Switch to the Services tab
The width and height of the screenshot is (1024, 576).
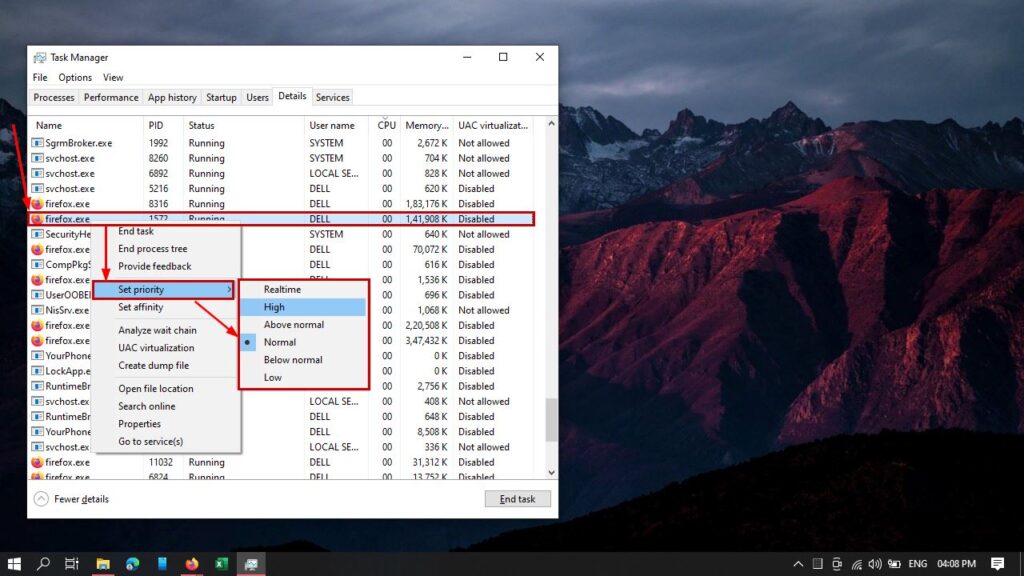pyautogui.click(x=332, y=97)
